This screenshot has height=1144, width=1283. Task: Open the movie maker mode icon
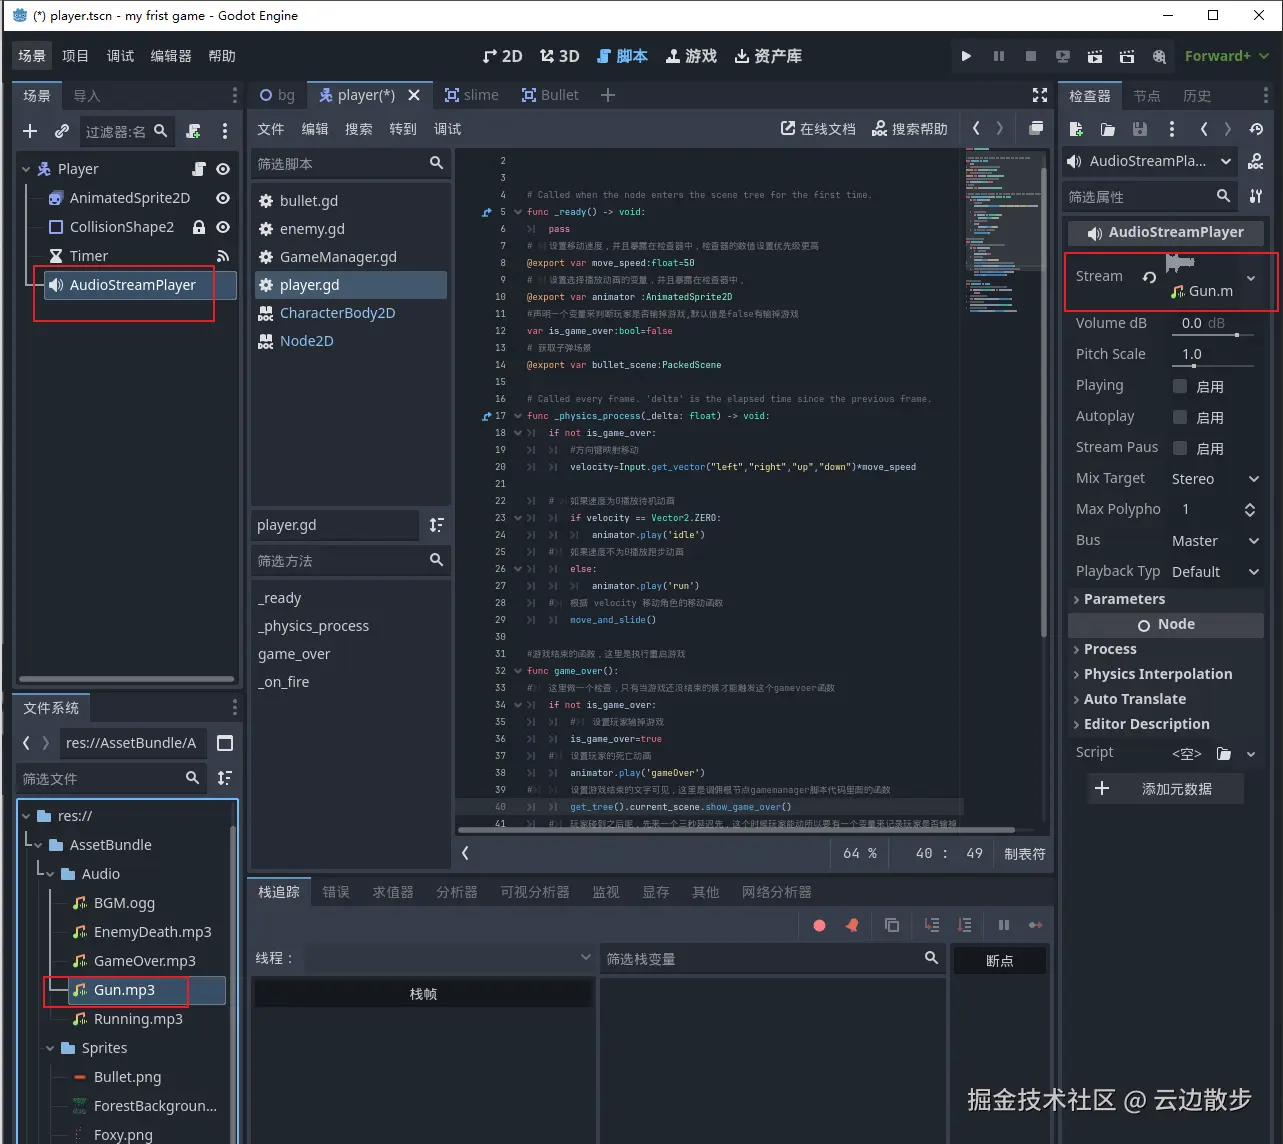[1159, 56]
